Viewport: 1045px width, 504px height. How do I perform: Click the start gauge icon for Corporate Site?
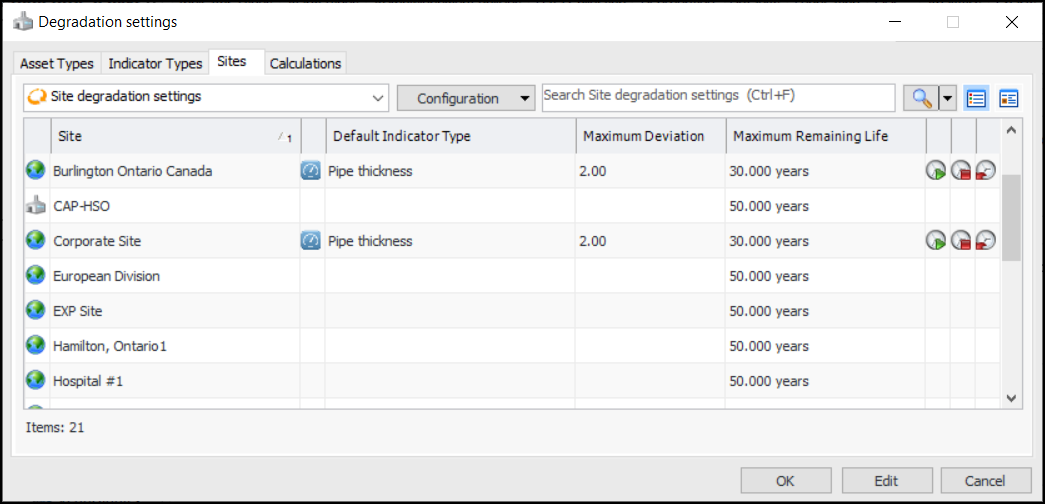click(936, 241)
